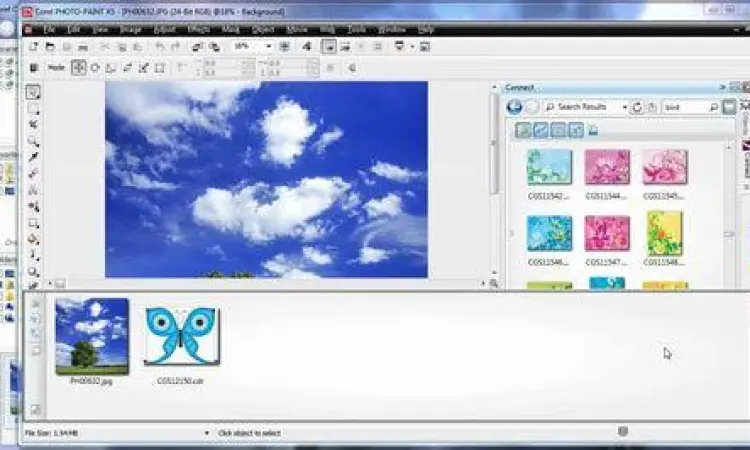The image size is (750, 450).
Task: Select the Eraser tool
Action: coord(33,174)
